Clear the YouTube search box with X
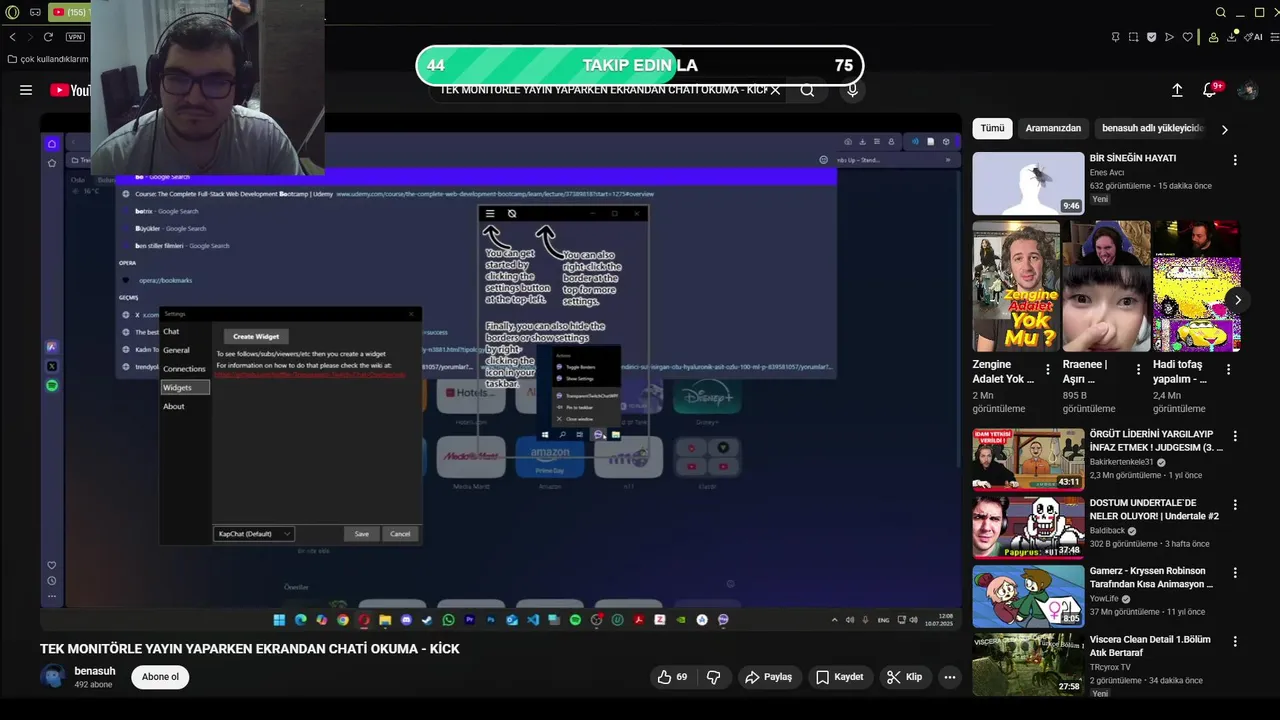This screenshot has height=720, width=1280. (x=775, y=90)
